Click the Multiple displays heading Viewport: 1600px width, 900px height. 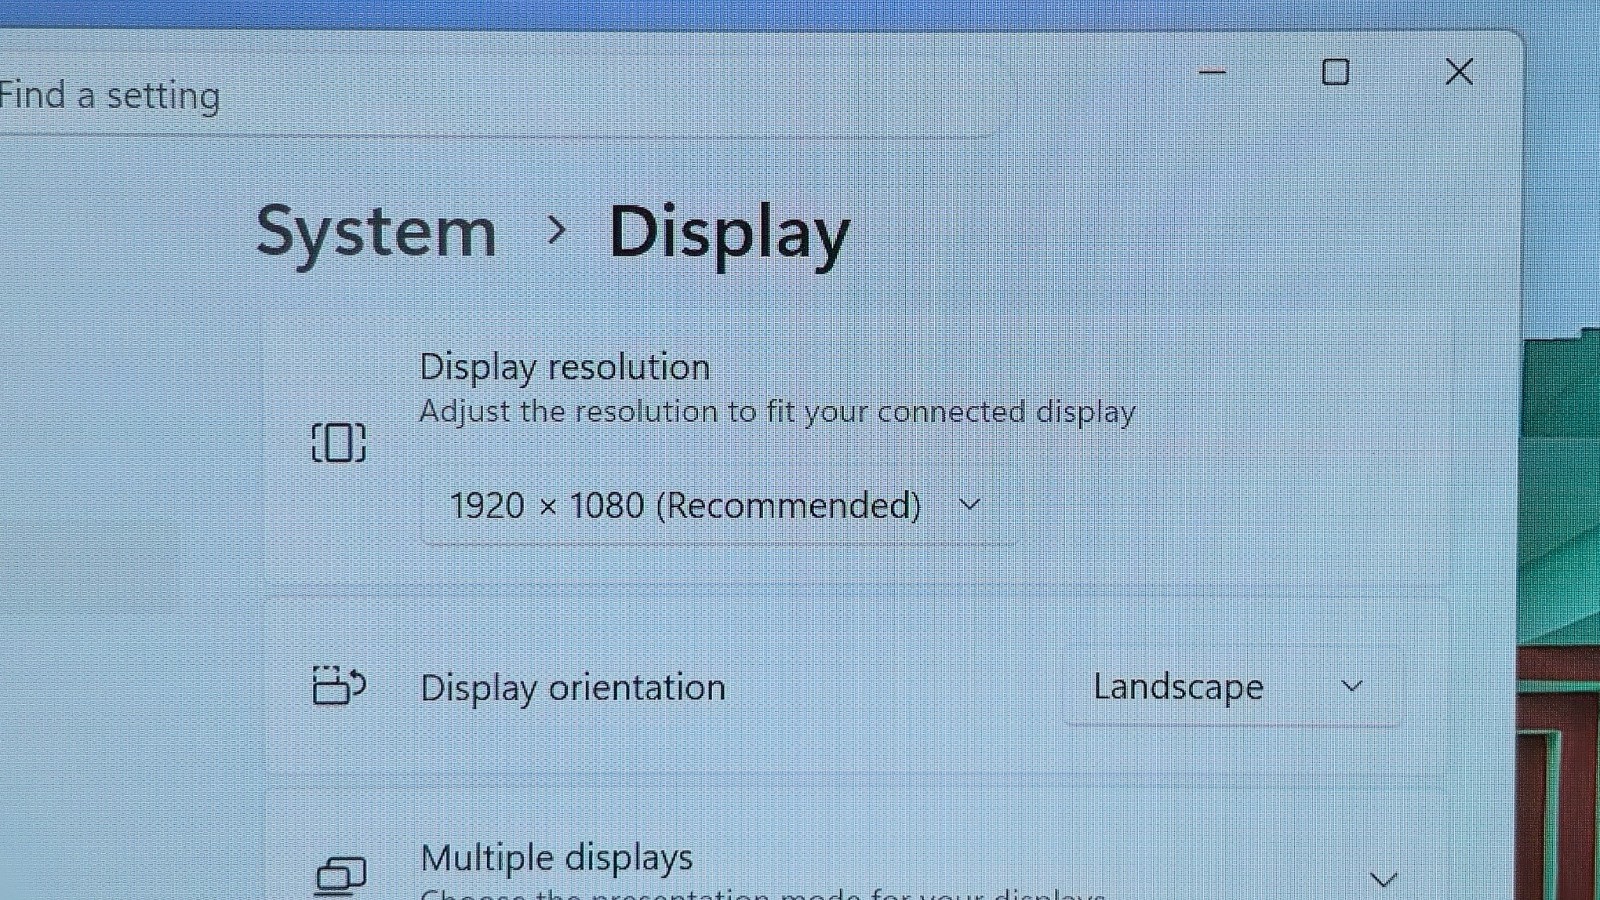click(557, 858)
